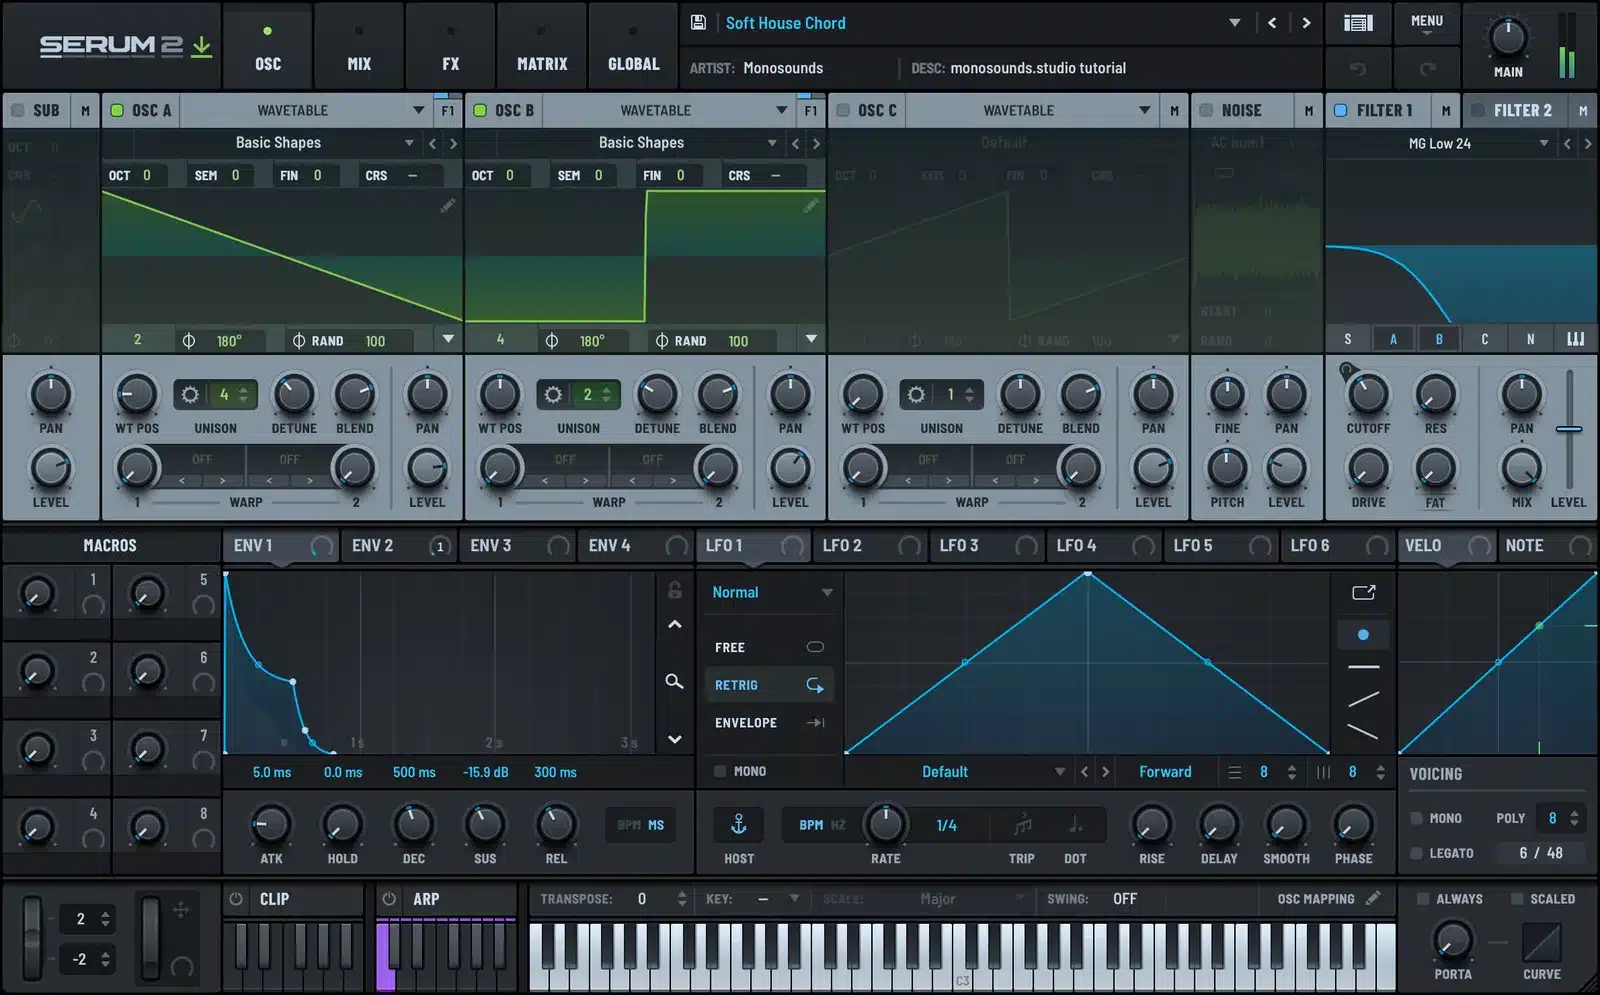The width and height of the screenshot is (1600, 995).
Task: Check the LFO MONO checkbox
Action: click(x=720, y=771)
